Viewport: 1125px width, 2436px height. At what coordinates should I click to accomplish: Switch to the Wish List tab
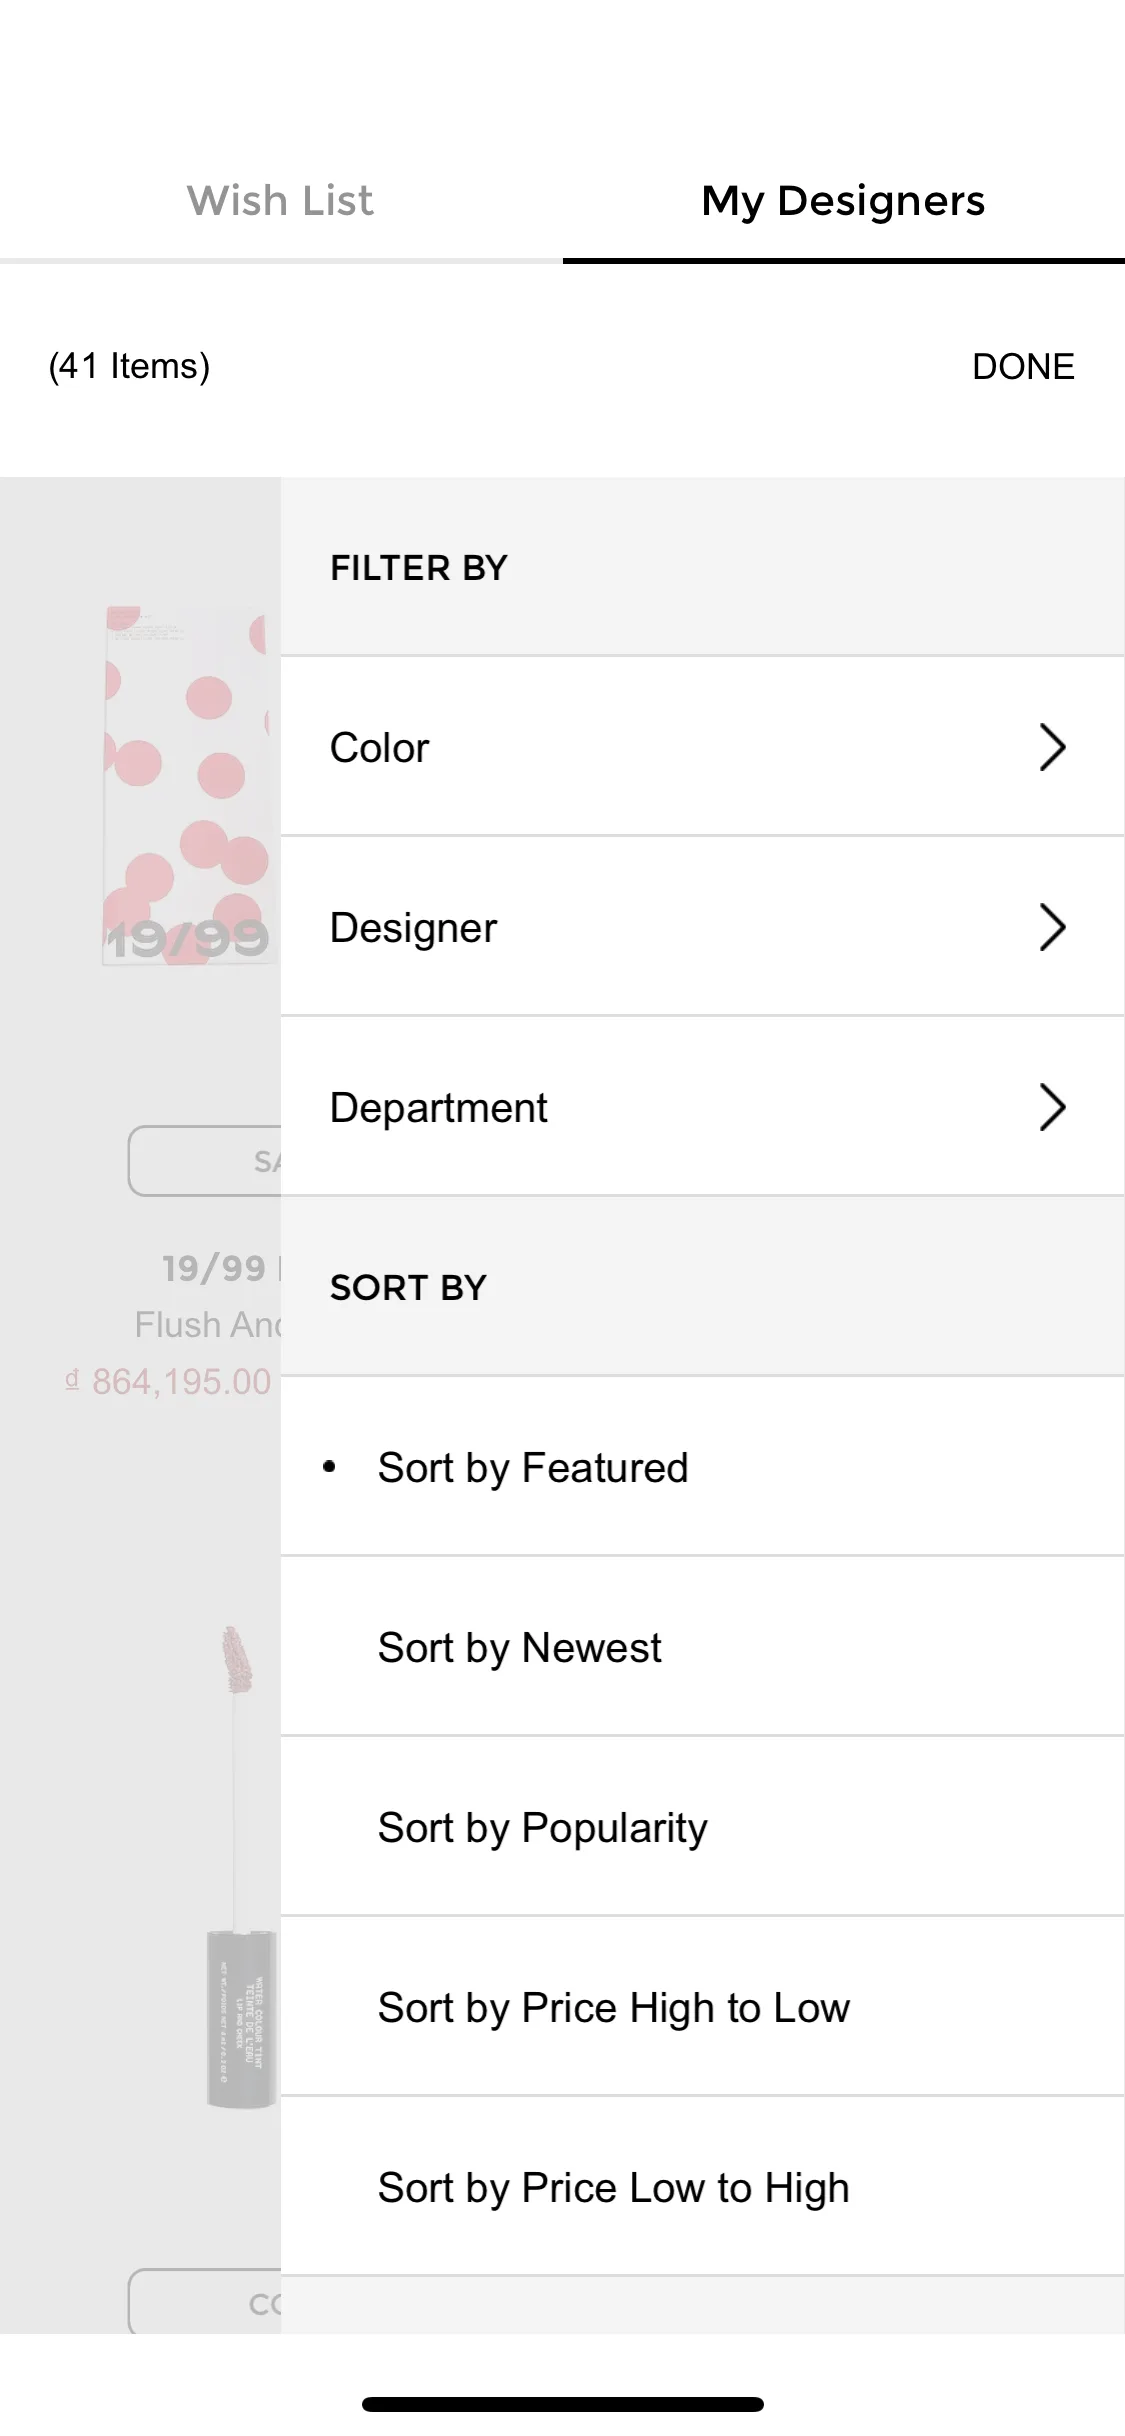280,201
